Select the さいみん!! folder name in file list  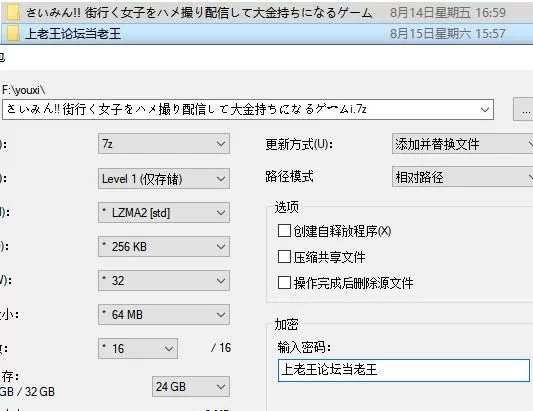[199, 13]
